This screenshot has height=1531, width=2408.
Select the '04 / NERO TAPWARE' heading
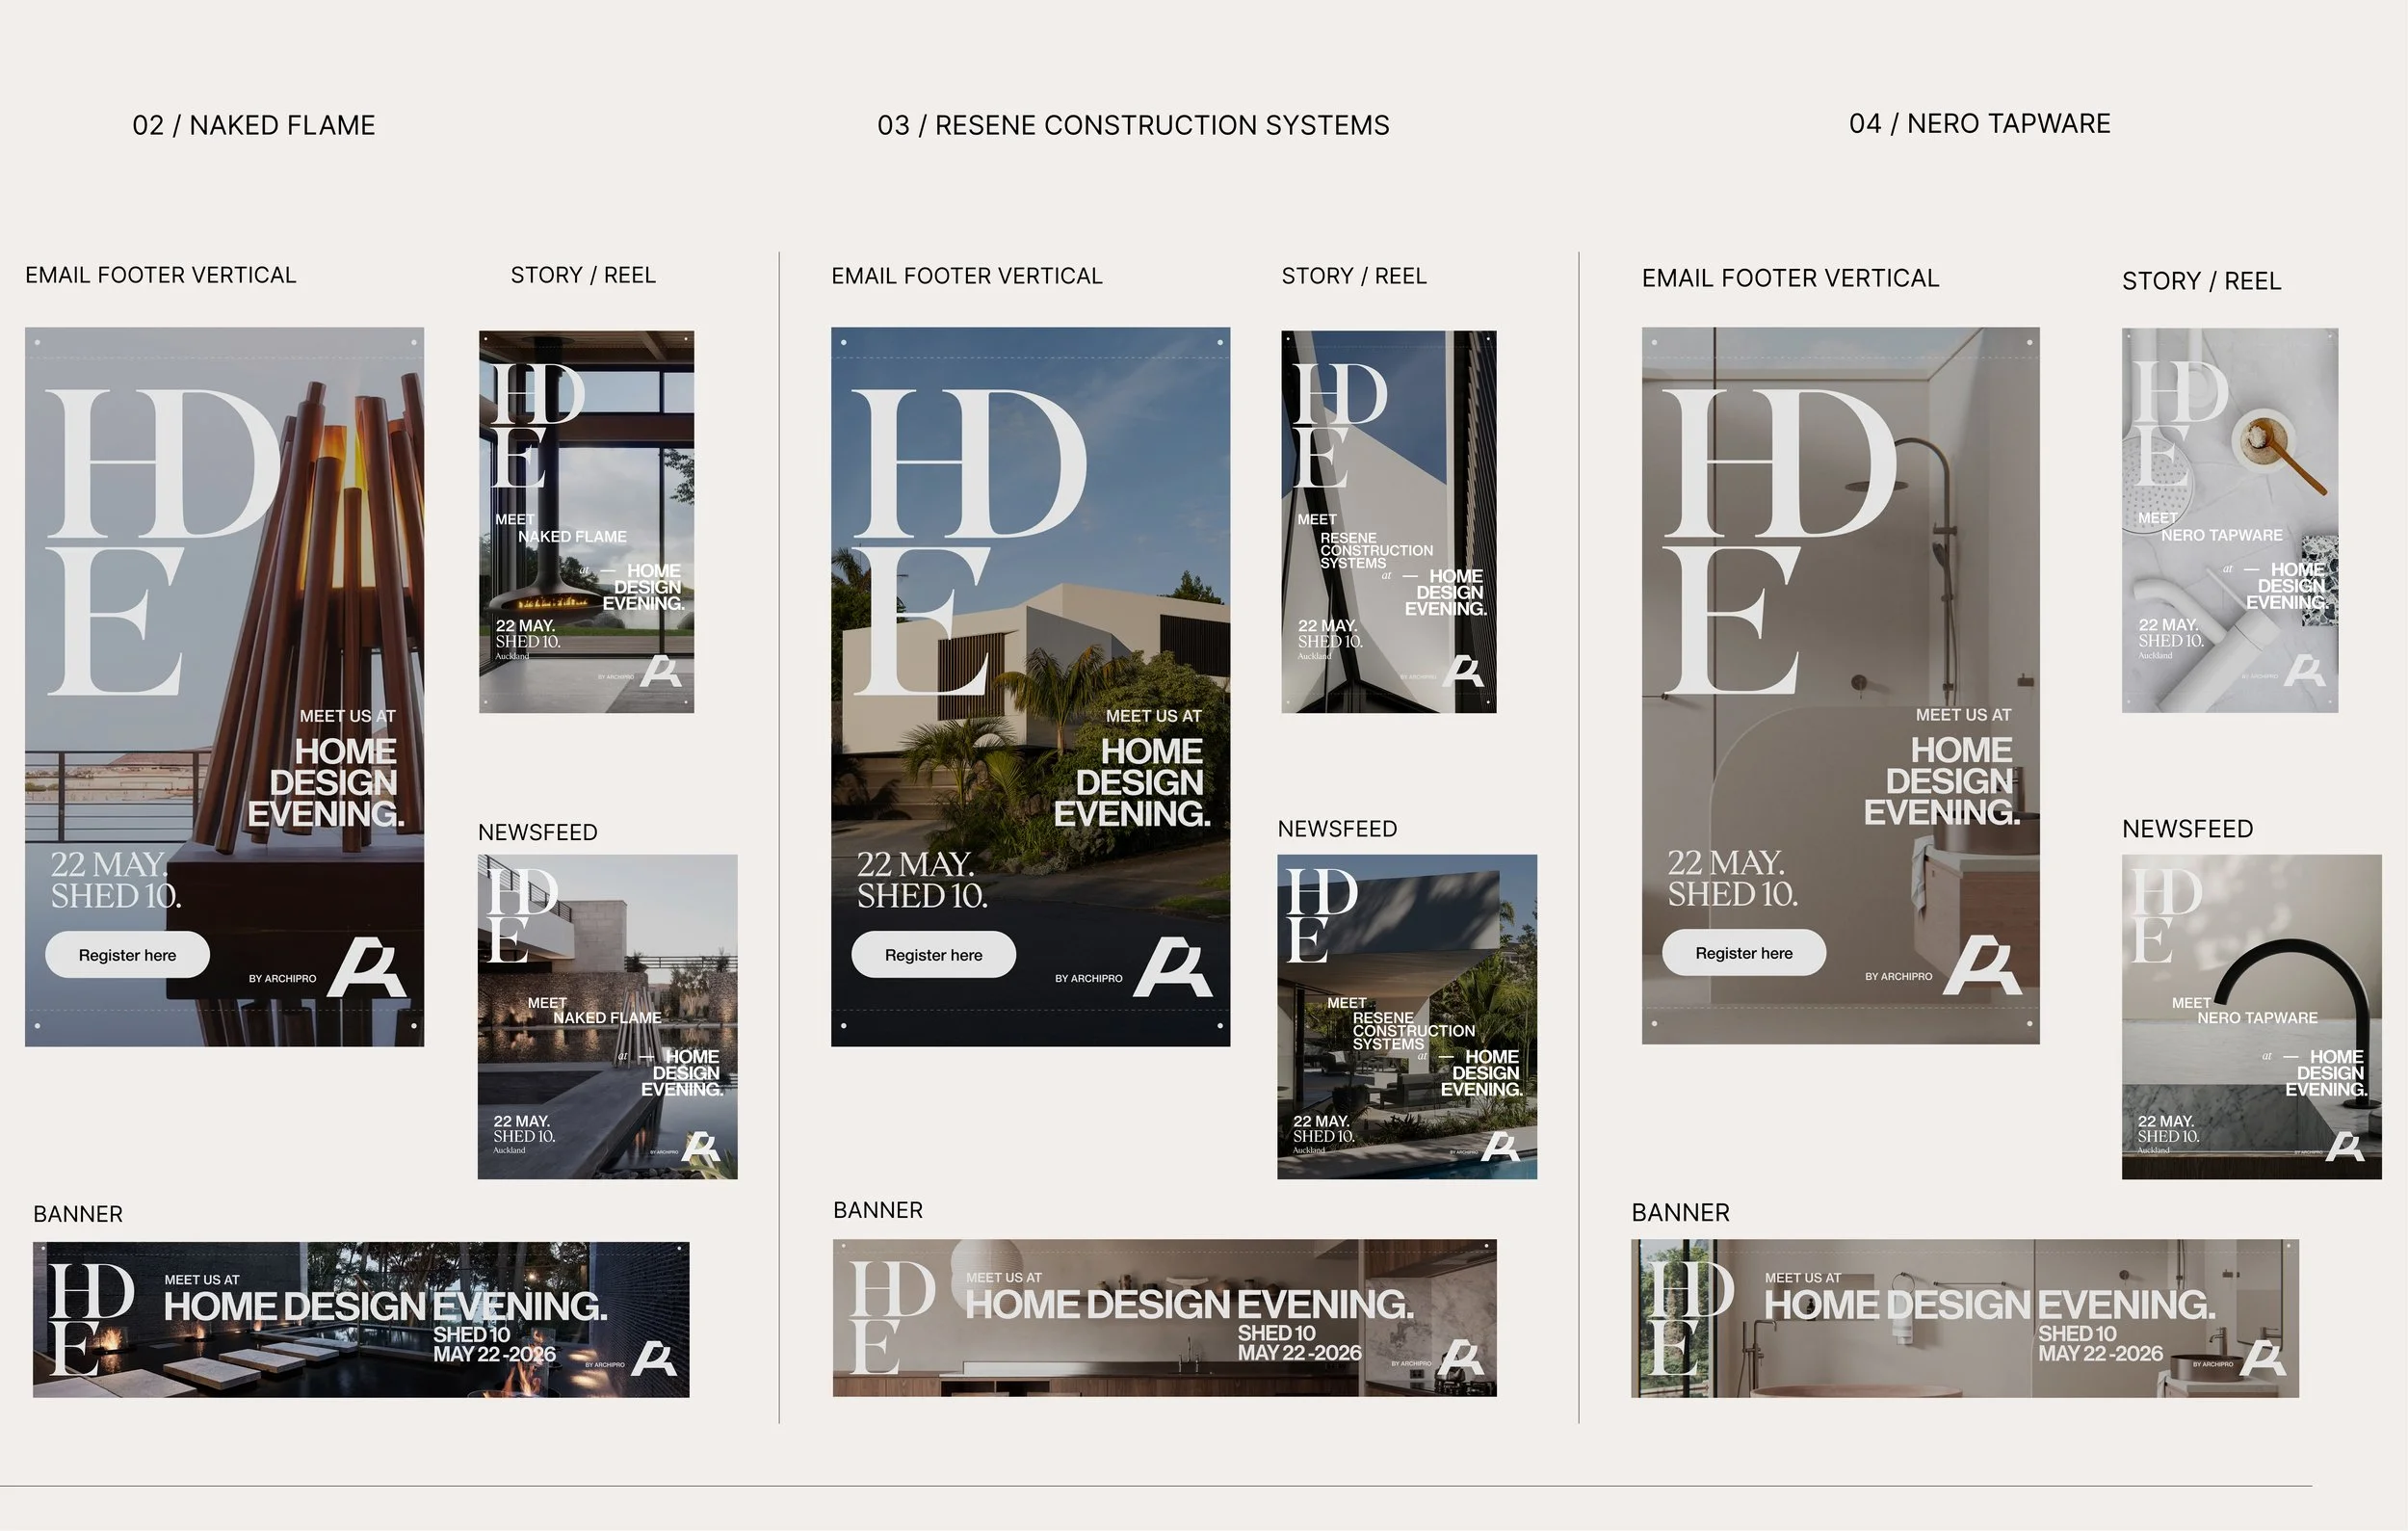1980,123
